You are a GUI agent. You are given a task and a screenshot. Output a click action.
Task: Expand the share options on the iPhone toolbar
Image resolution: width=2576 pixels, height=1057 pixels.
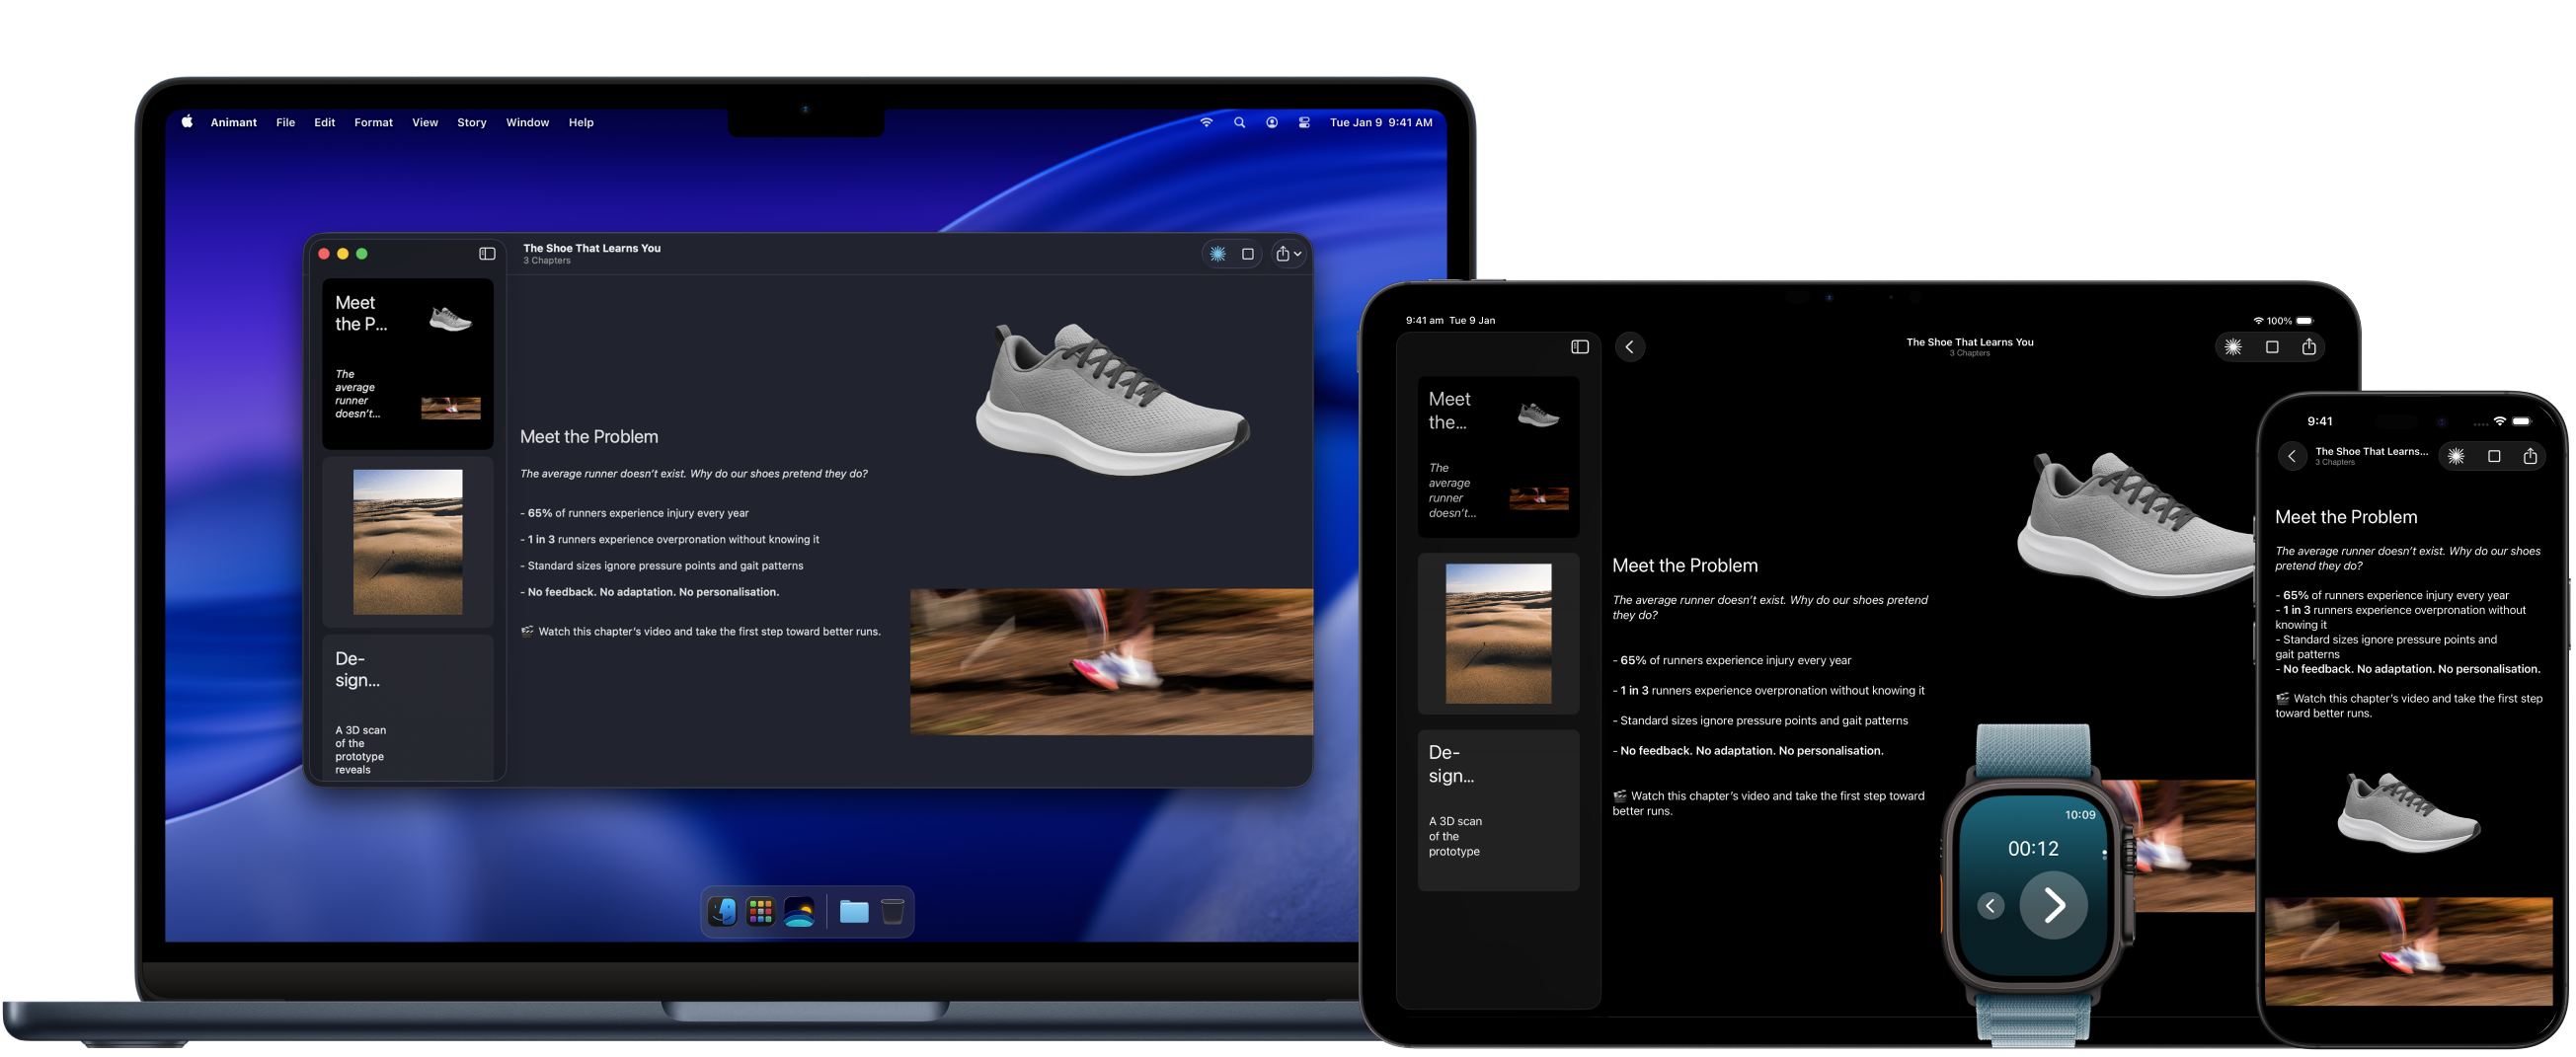click(x=2531, y=456)
